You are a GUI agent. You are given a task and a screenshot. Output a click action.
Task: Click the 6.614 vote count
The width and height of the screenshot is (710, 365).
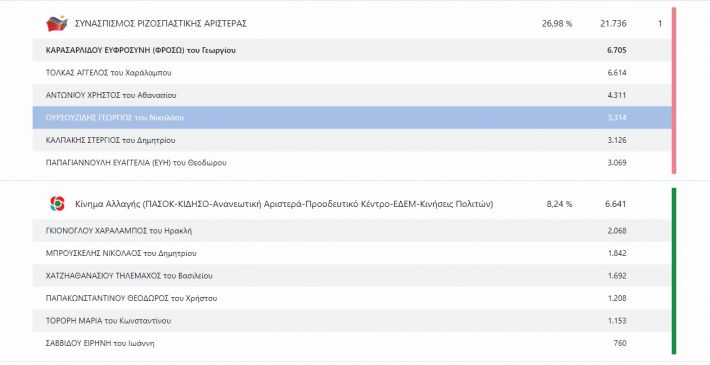pos(617,72)
